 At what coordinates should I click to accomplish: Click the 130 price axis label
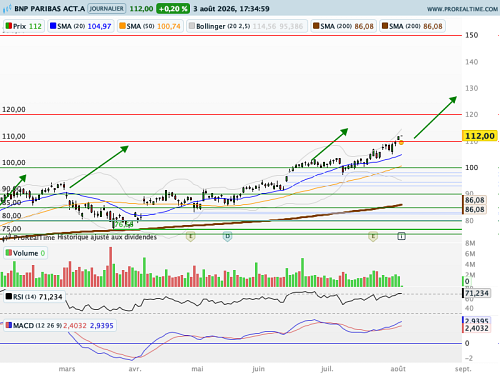pyautogui.click(x=472, y=88)
